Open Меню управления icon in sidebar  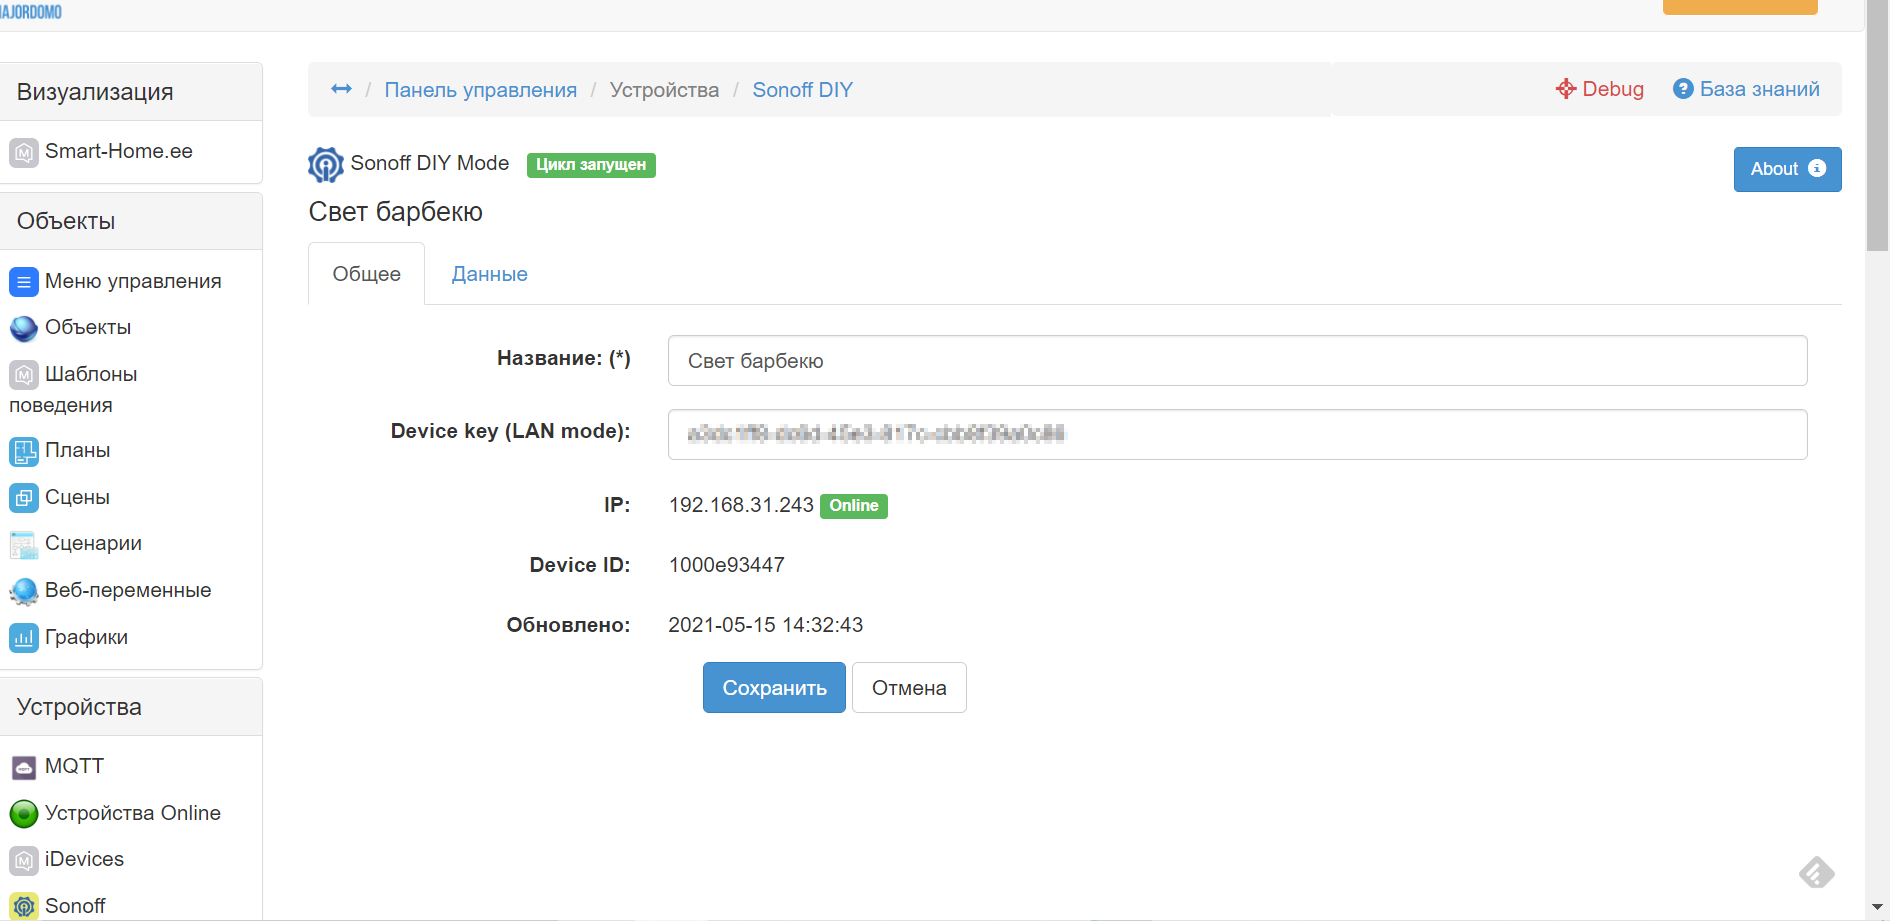pyautogui.click(x=24, y=282)
